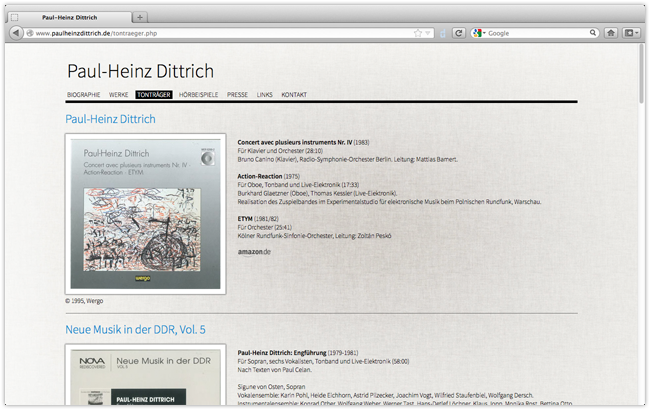Open the bookmarks menu button
The width and height of the screenshot is (650, 410).
pyautogui.click(x=631, y=33)
